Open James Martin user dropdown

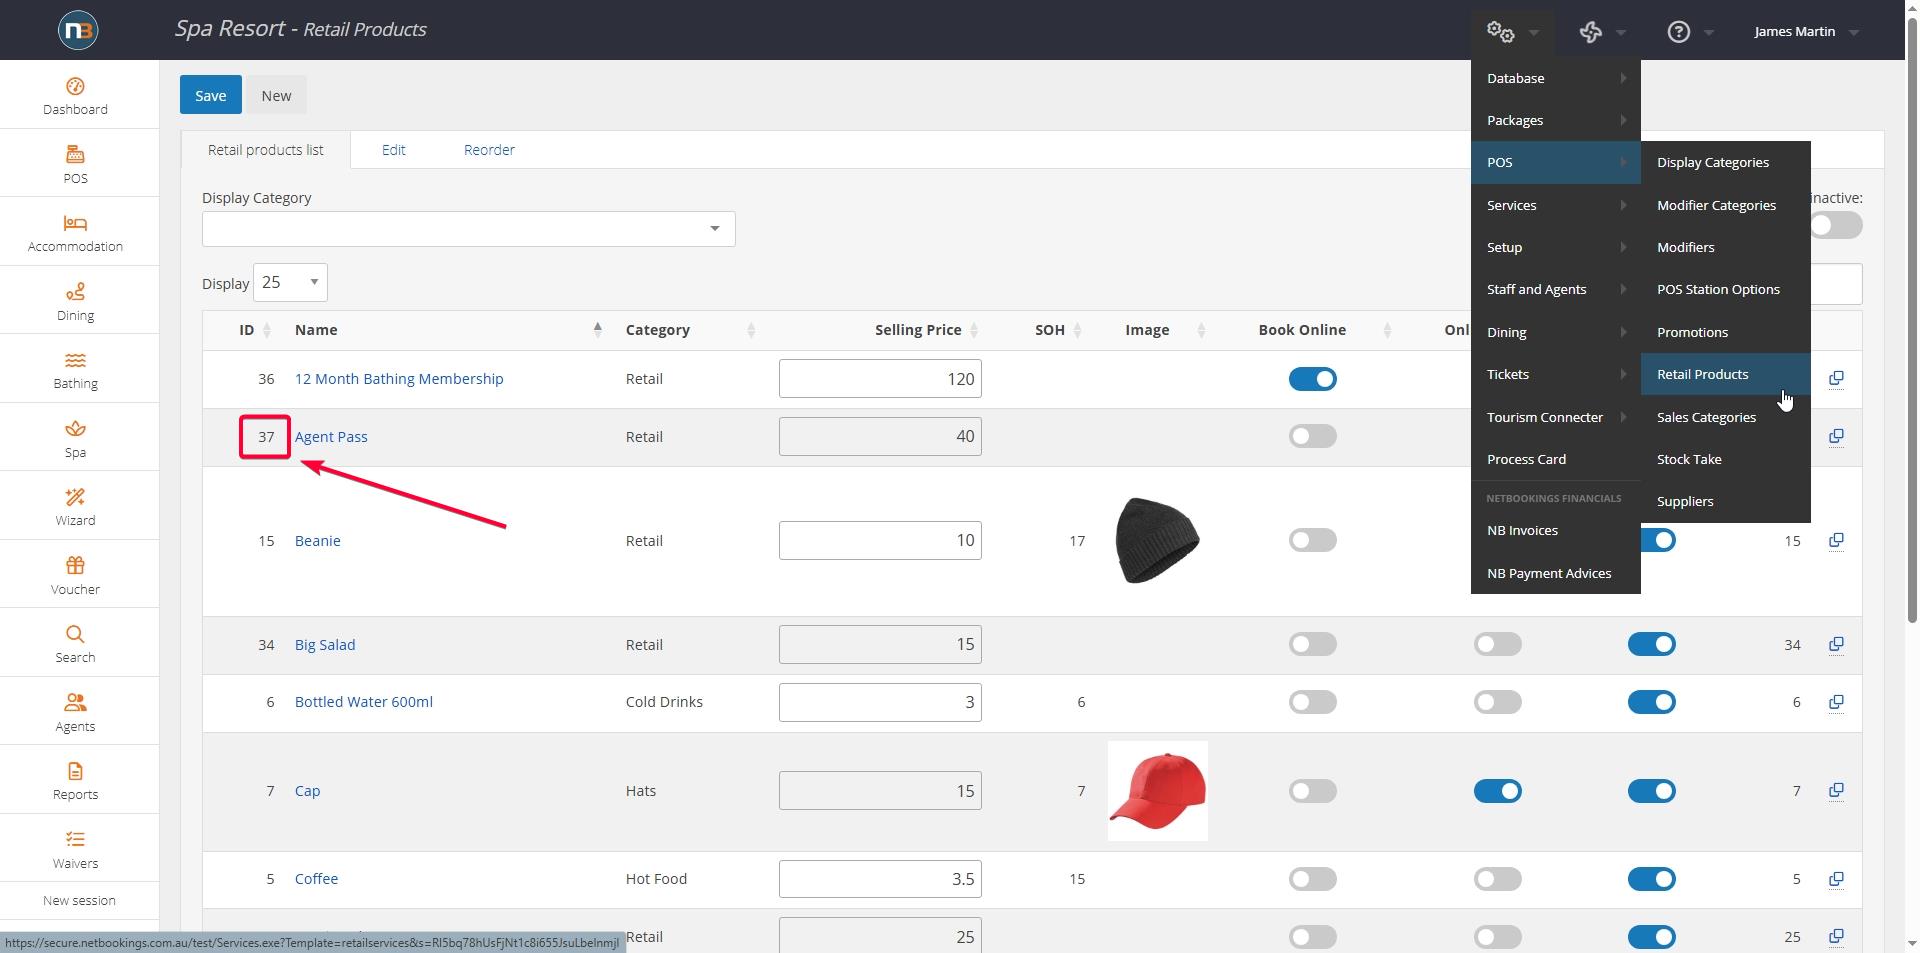point(1806,32)
